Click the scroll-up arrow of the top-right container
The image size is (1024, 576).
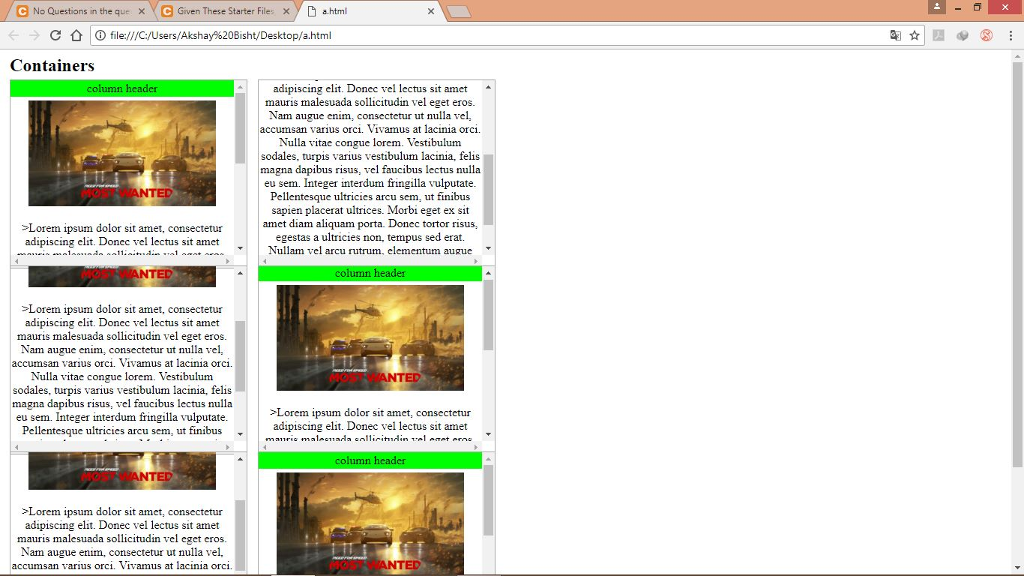point(488,87)
